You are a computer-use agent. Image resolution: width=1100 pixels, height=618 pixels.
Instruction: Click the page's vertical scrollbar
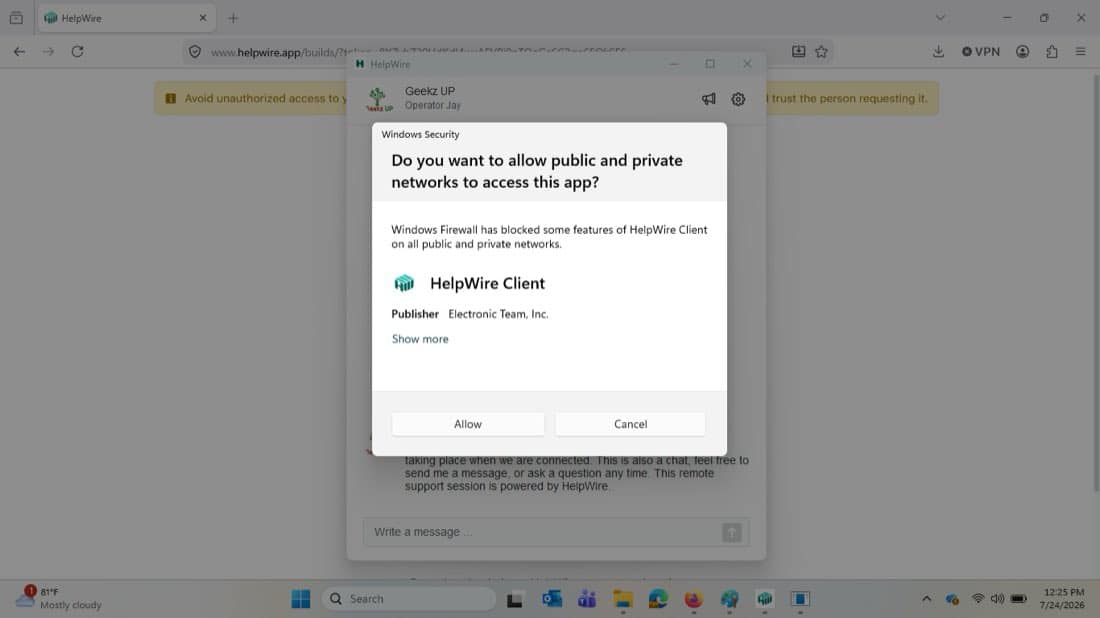pos(1096,281)
